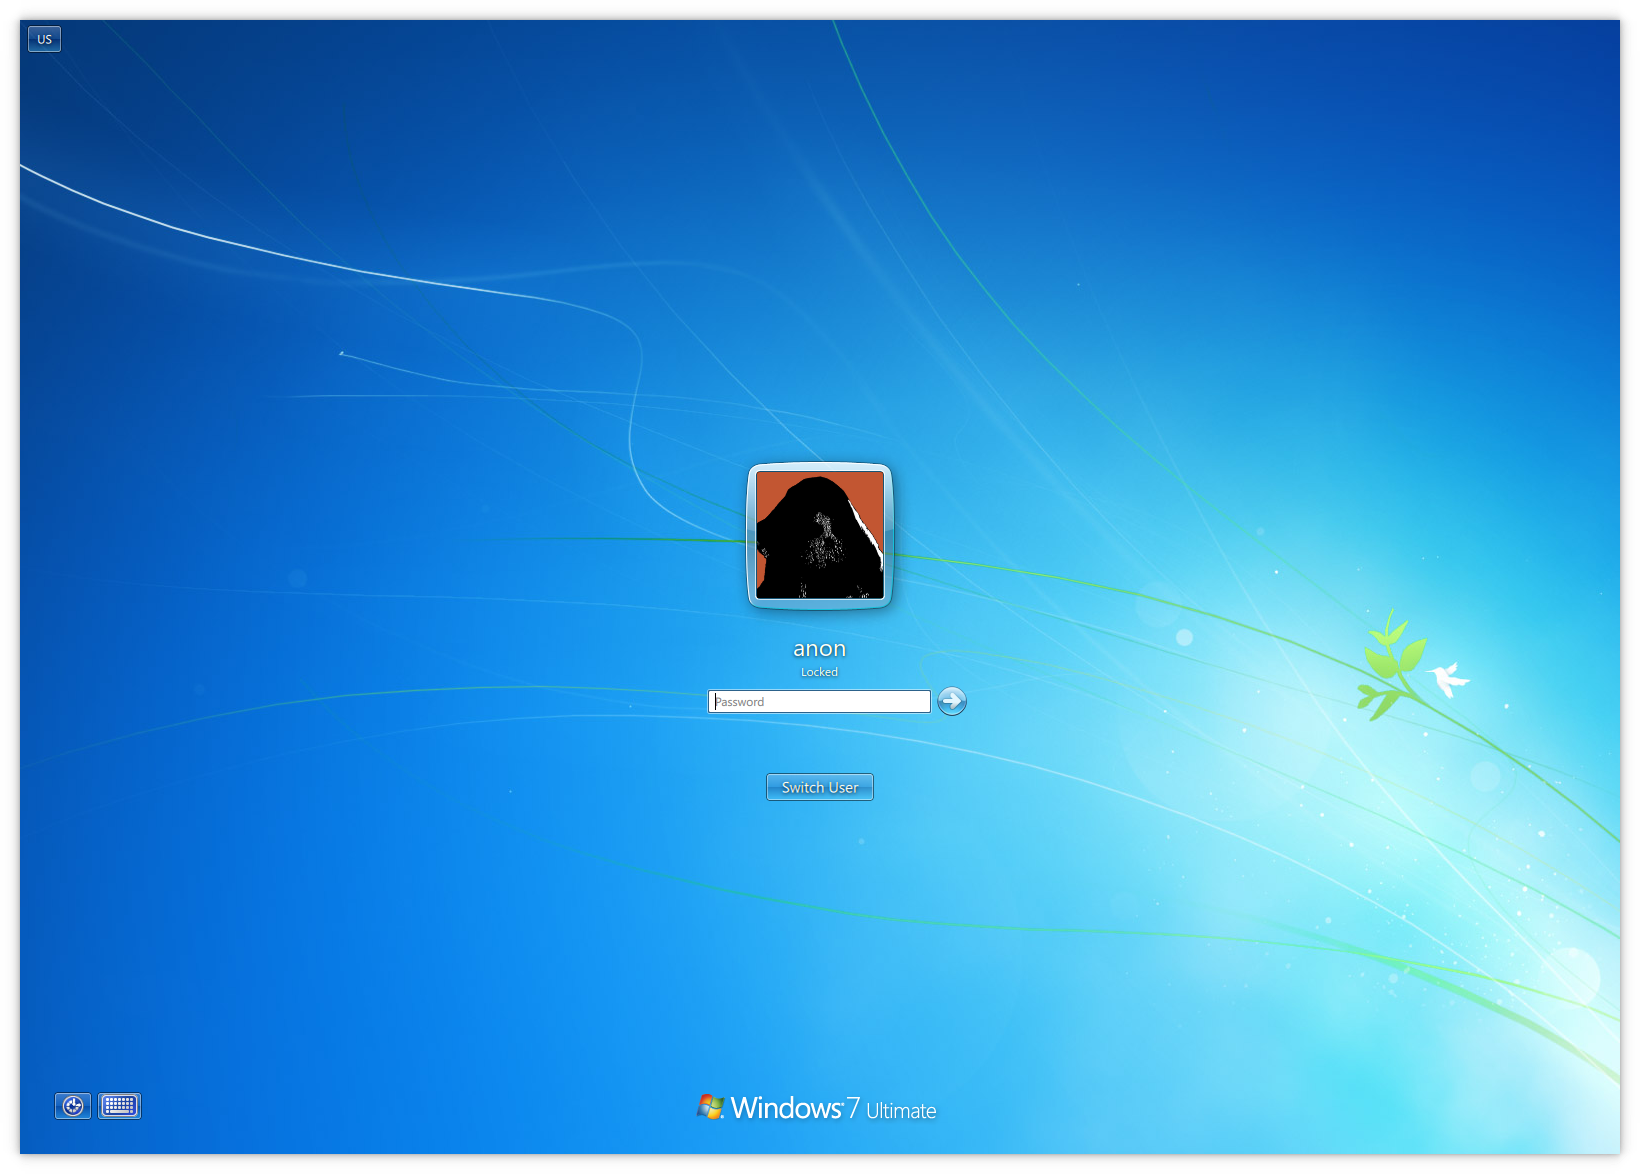Image resolution: width=1640 pixels, height=1174 pixels.
Task: Click the US input language indicator
Action: coord(44,39)
